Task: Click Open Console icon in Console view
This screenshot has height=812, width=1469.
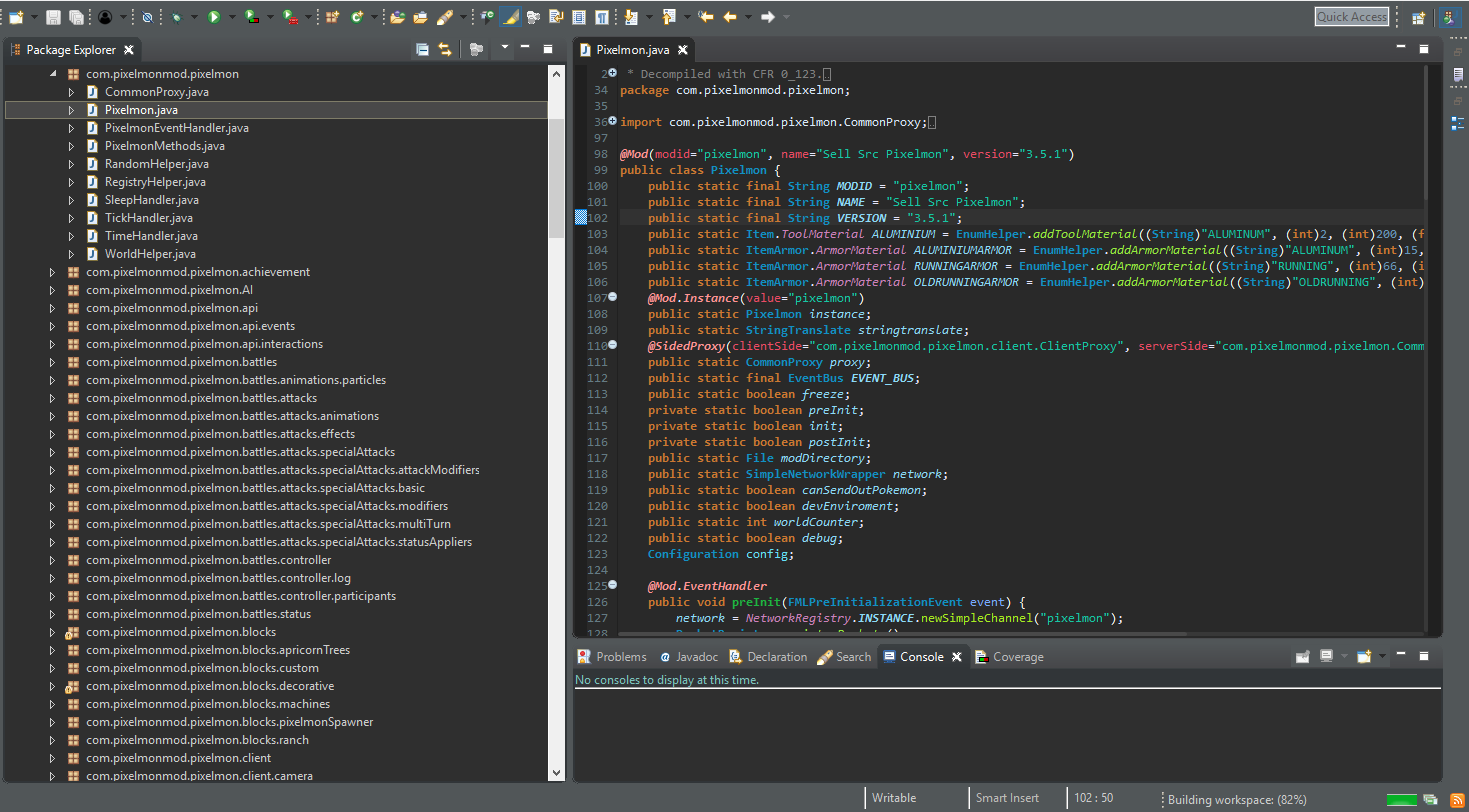Action: click(x=1364, y=656)
